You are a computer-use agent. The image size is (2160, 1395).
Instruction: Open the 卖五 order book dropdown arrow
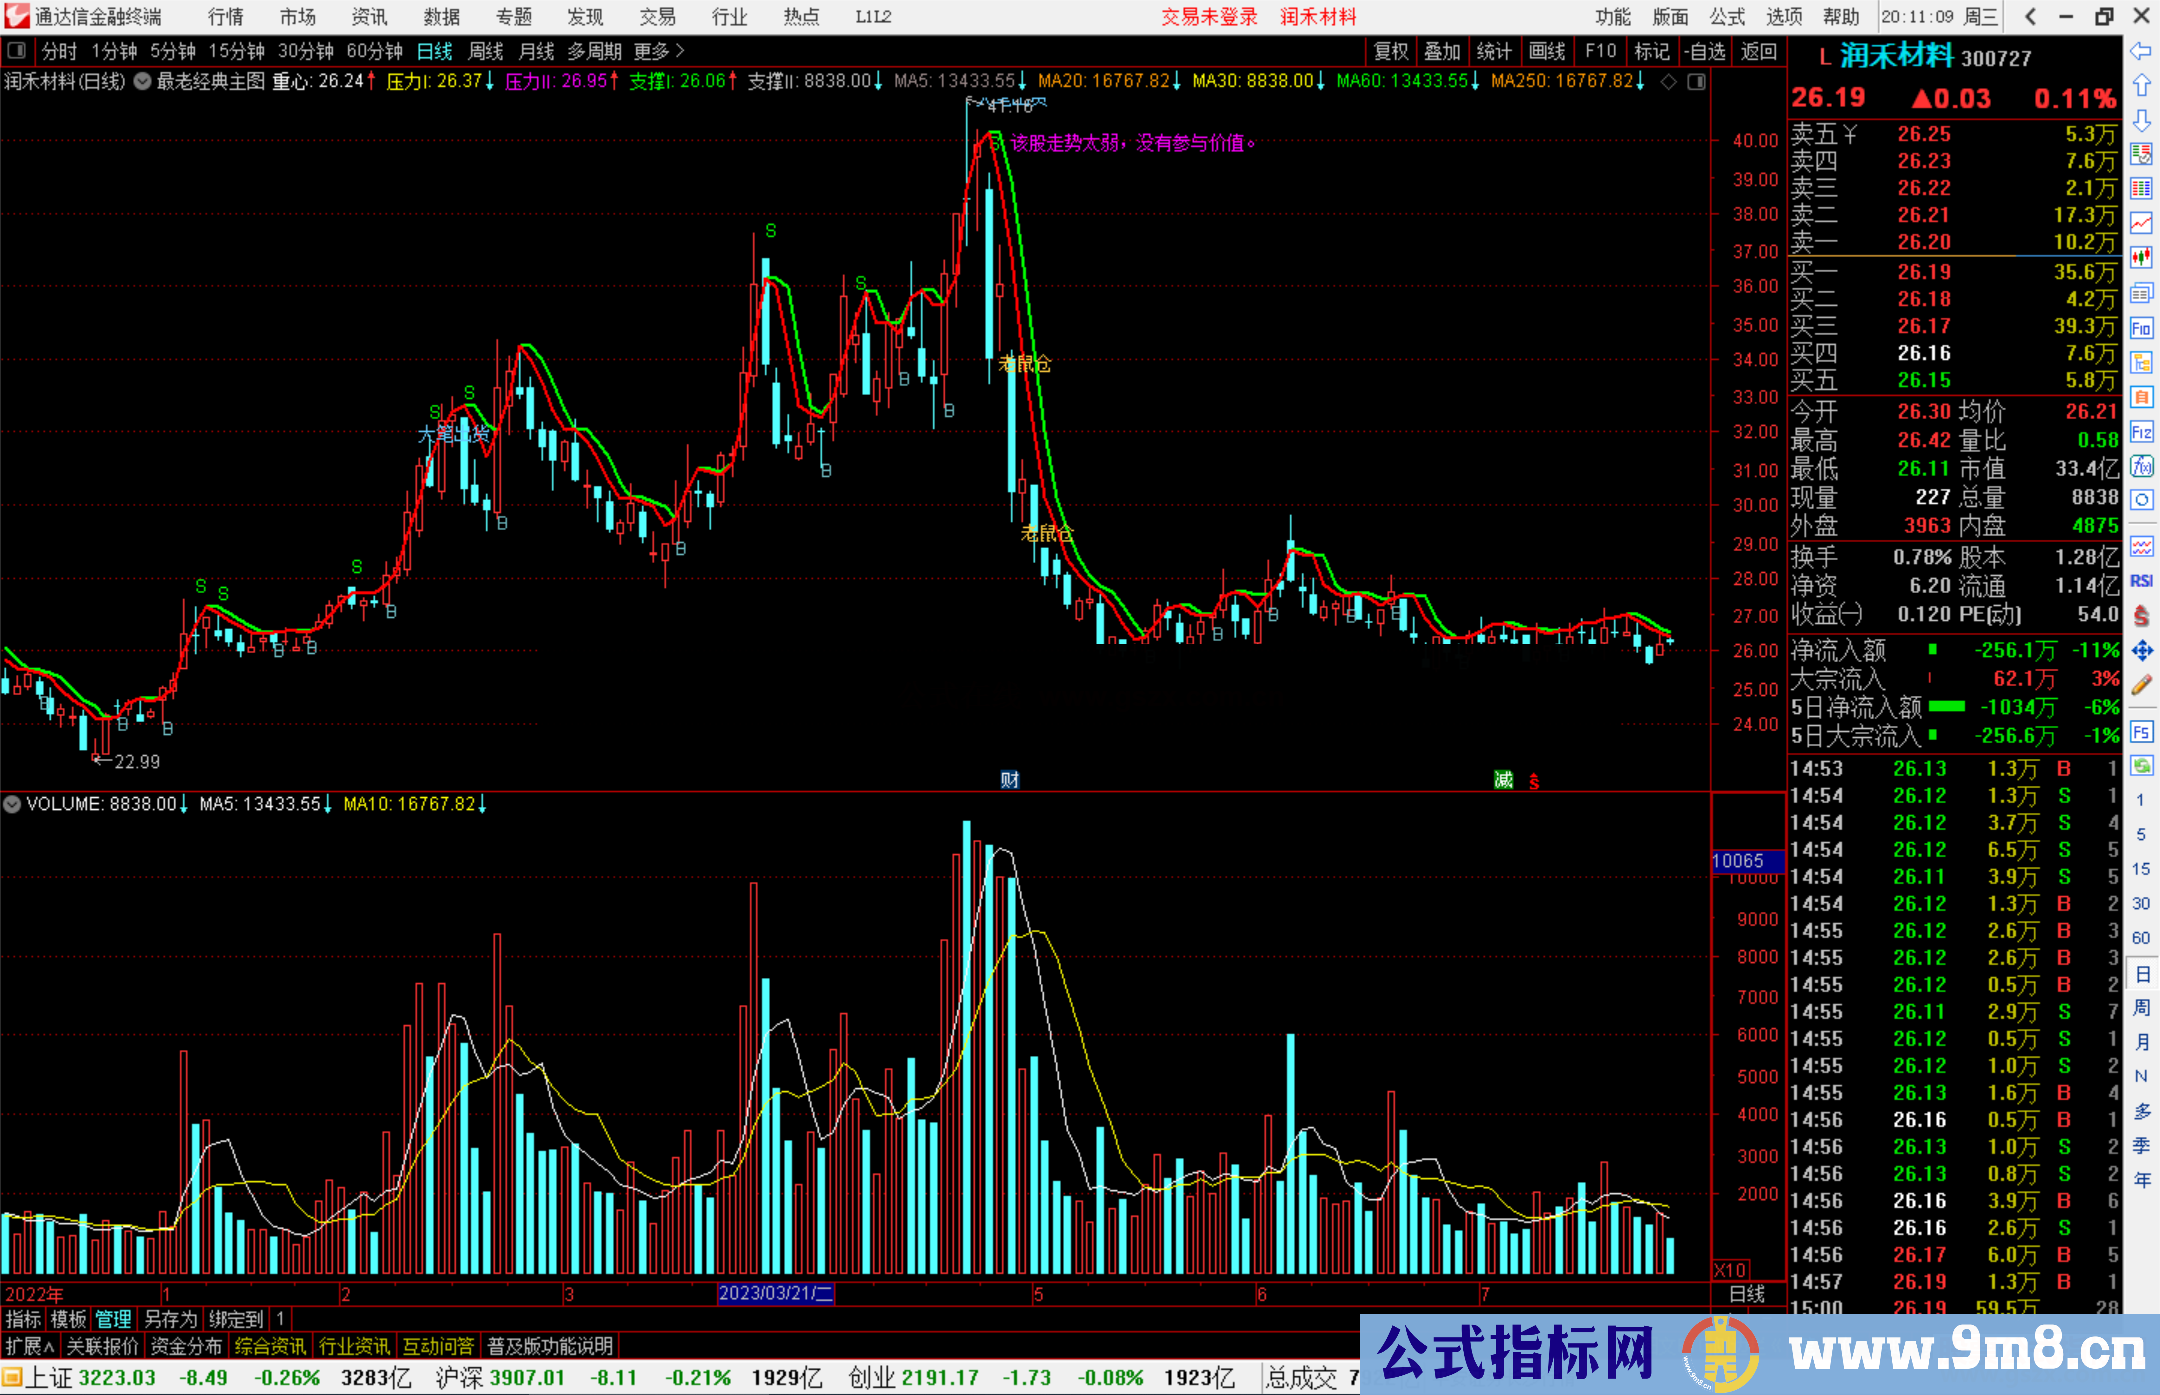click(1850, 134)
